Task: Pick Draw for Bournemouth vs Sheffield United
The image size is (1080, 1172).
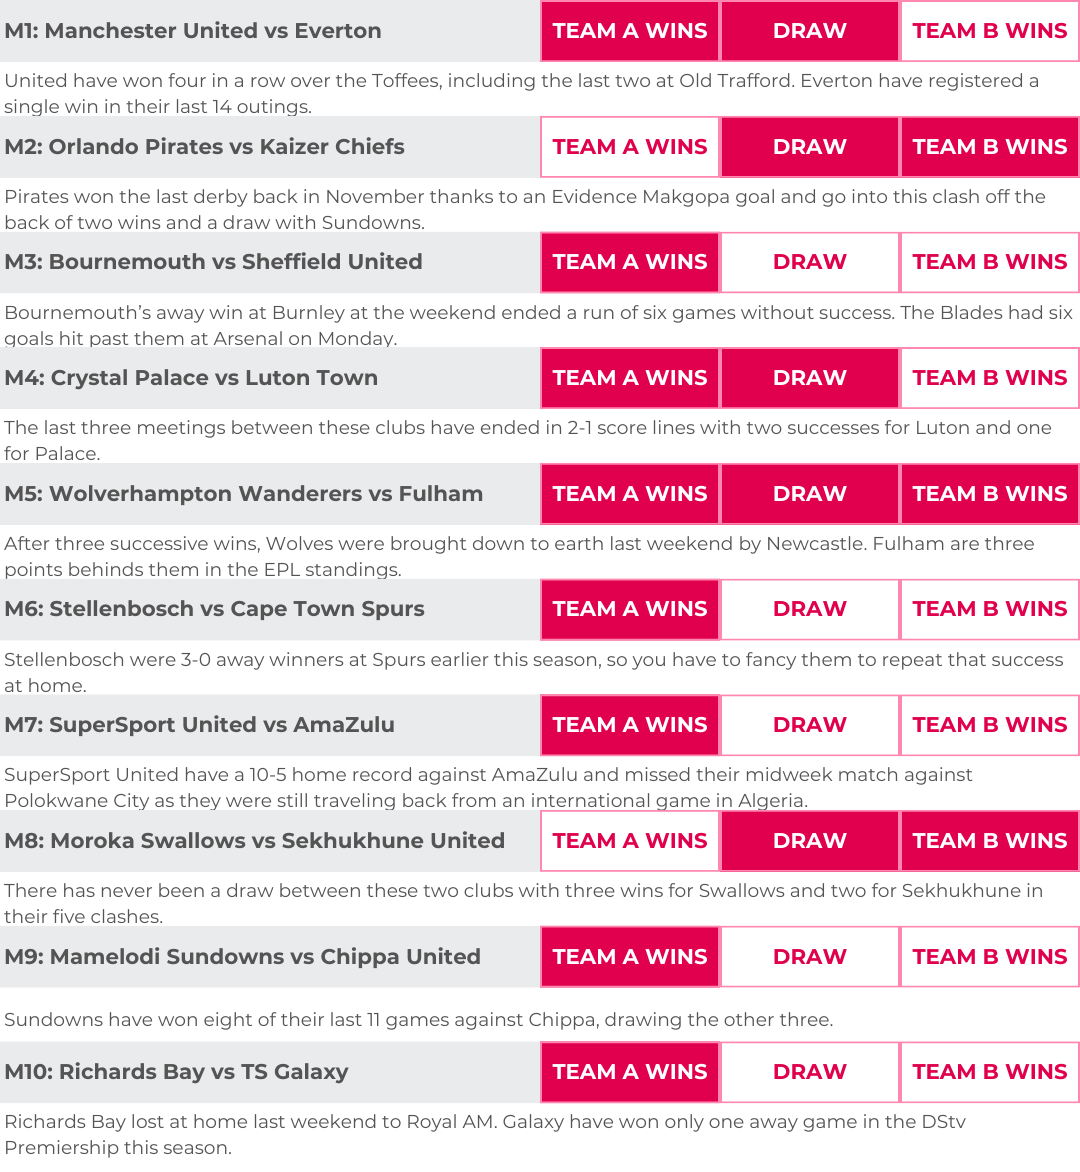Action: (x=810, y=262)
